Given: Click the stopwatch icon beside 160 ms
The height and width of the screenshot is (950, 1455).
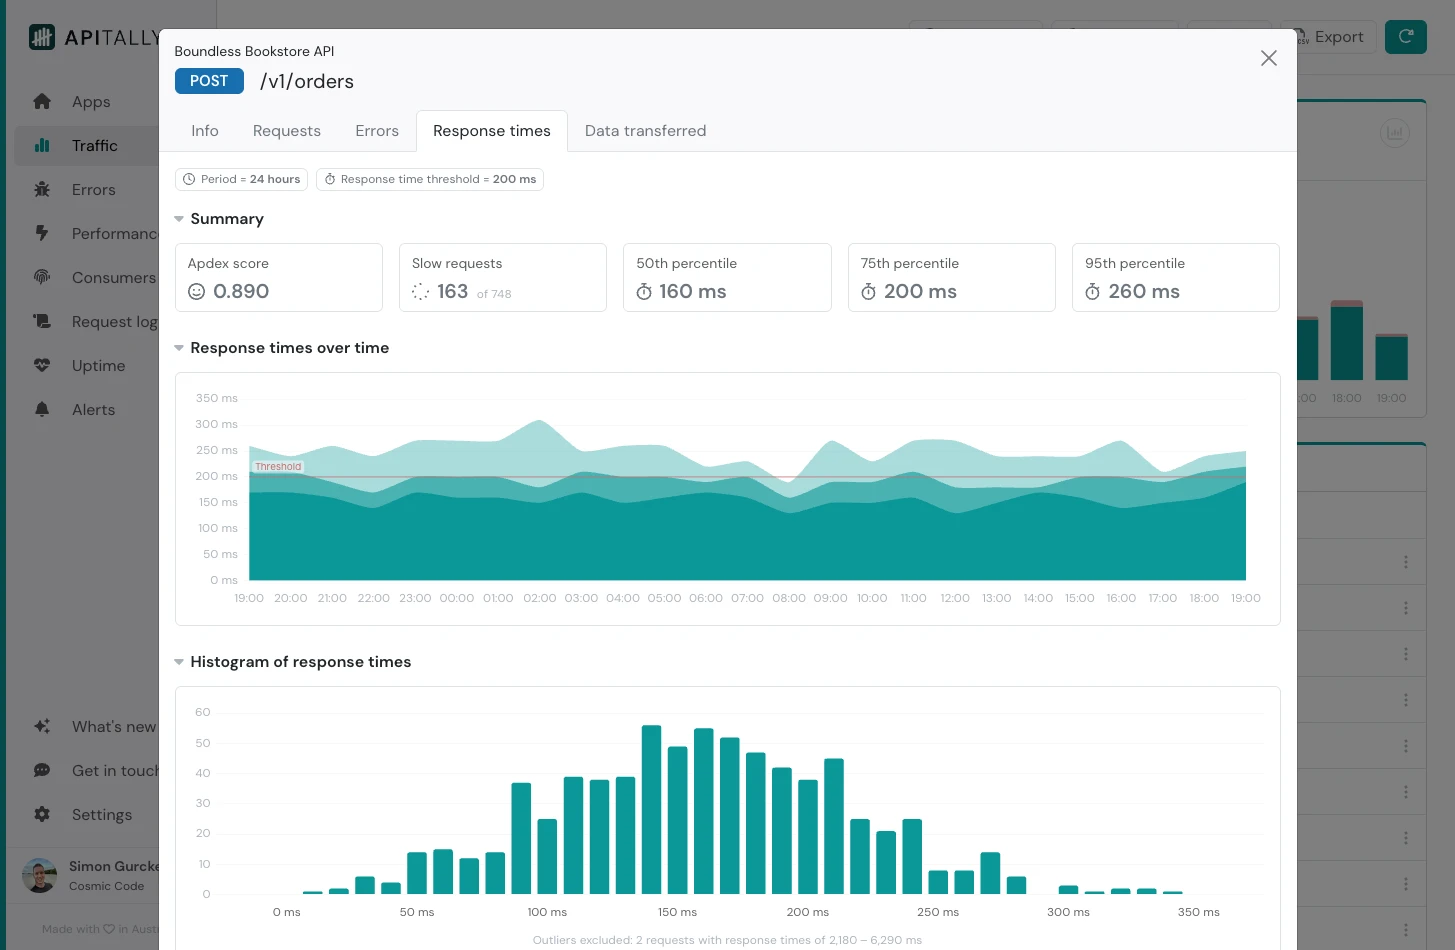Looking at the screenshot, I should click(644, 292).
